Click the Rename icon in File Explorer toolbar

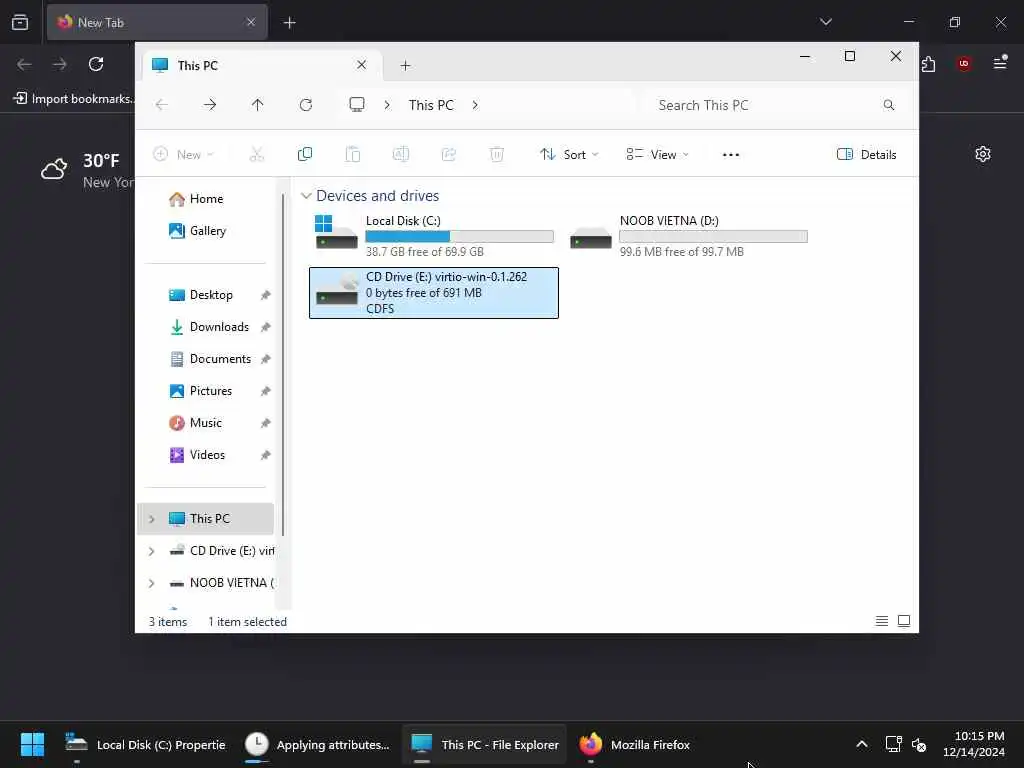[400, 155]
